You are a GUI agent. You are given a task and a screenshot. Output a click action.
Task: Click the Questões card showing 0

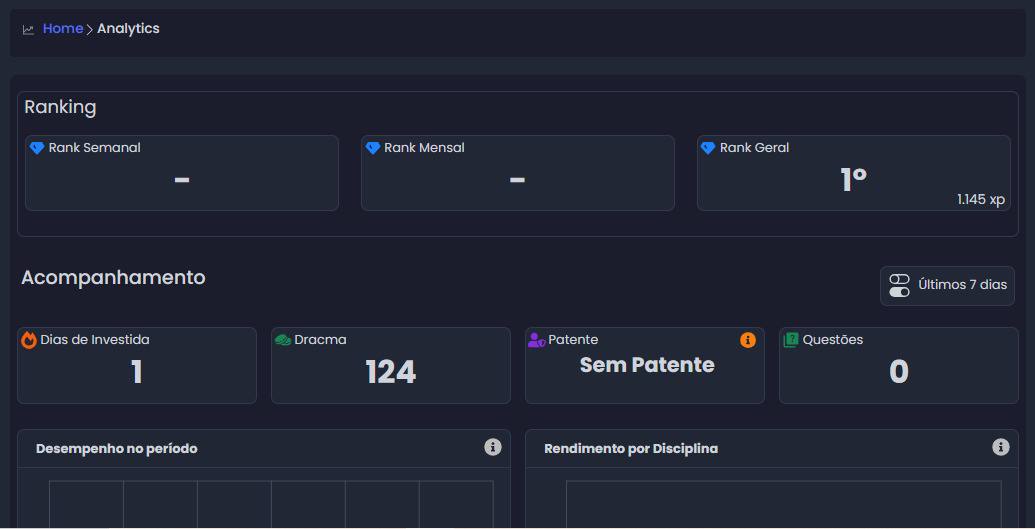(x=898, y=366)
